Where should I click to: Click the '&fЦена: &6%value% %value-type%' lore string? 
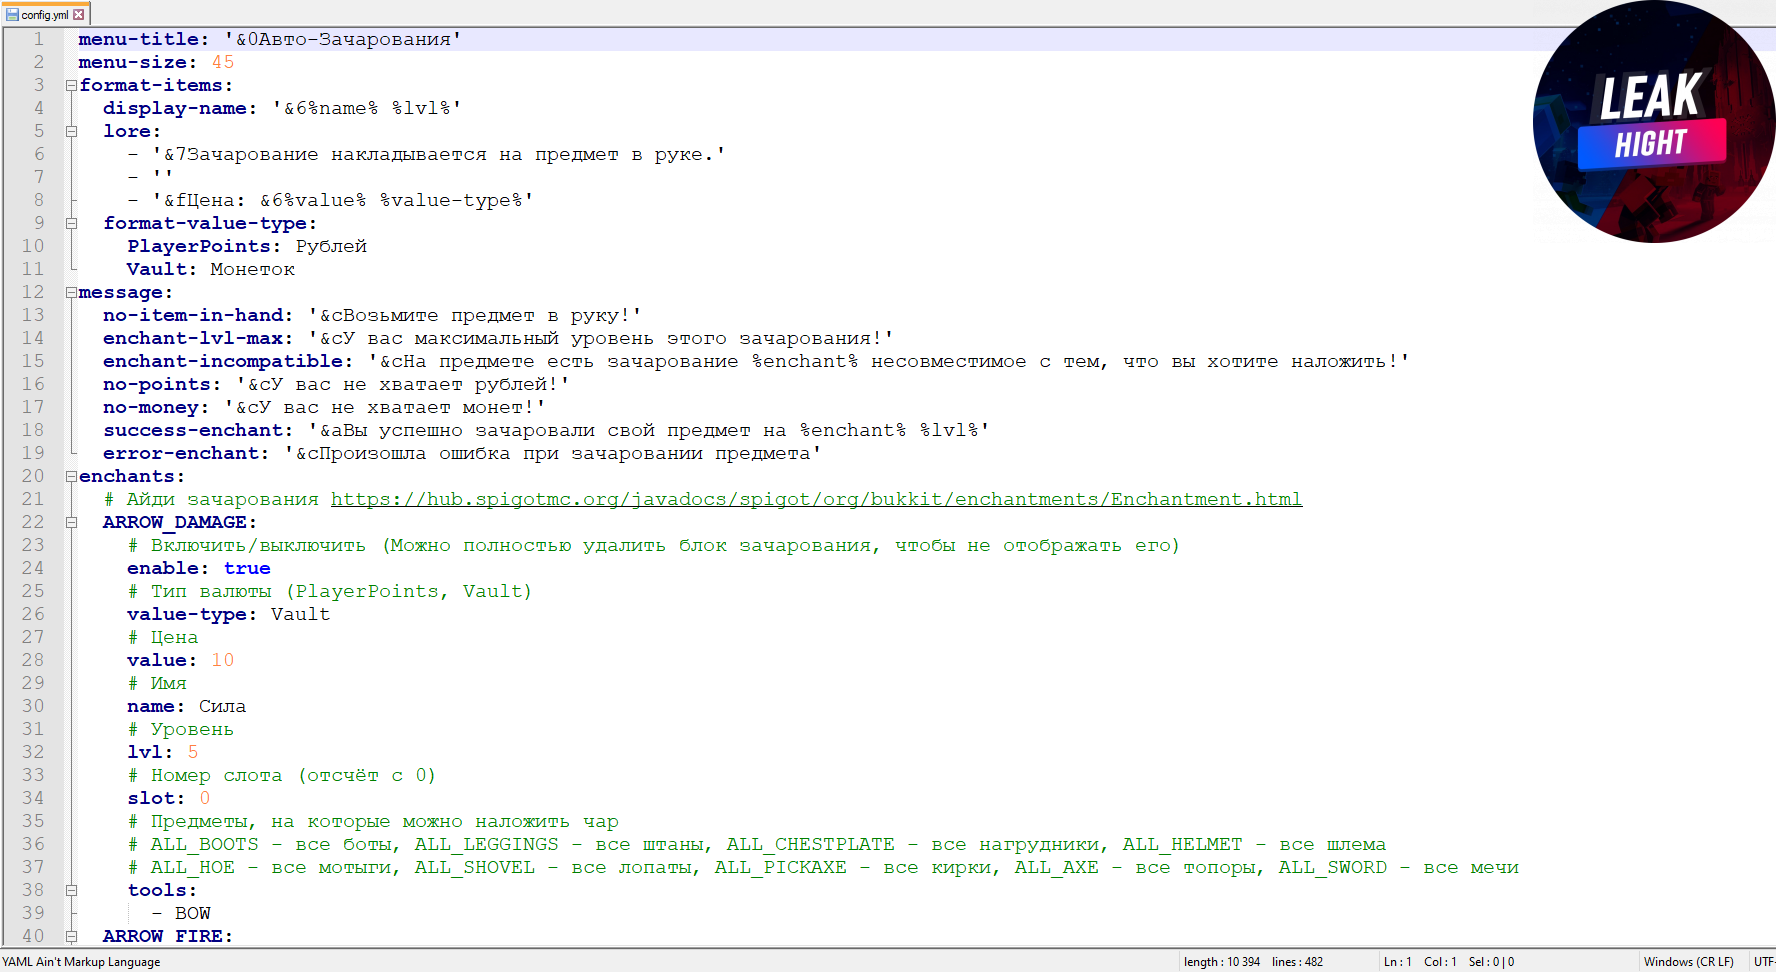tap(343, 200)
